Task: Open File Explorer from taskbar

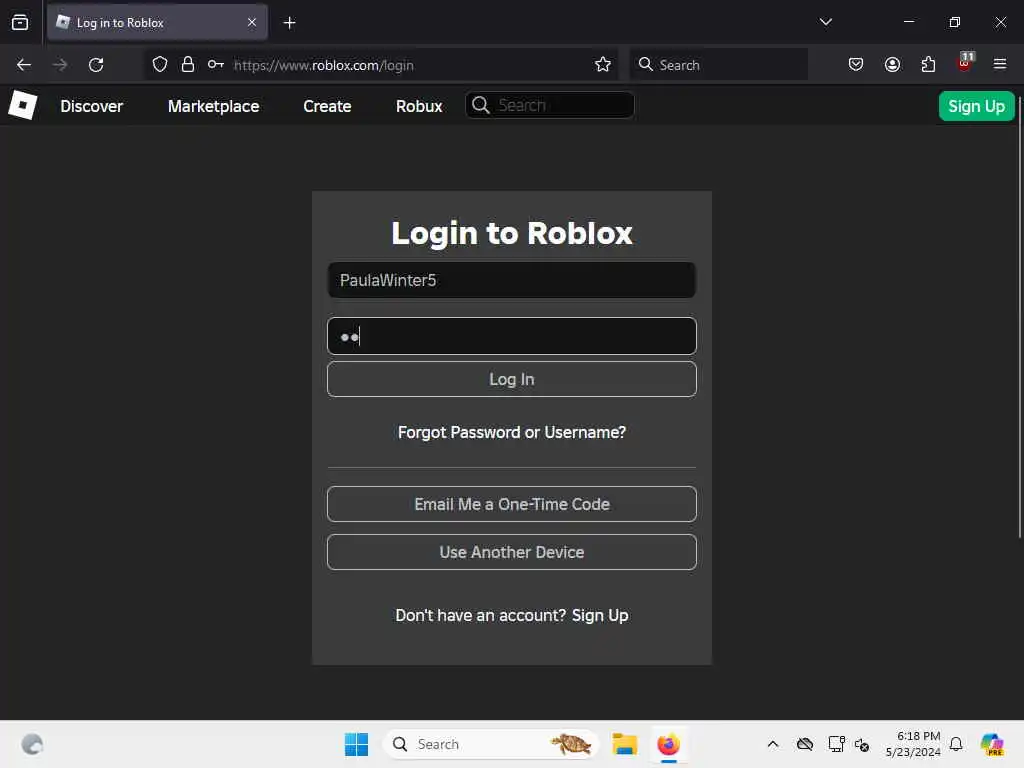Action: (624, 744)
